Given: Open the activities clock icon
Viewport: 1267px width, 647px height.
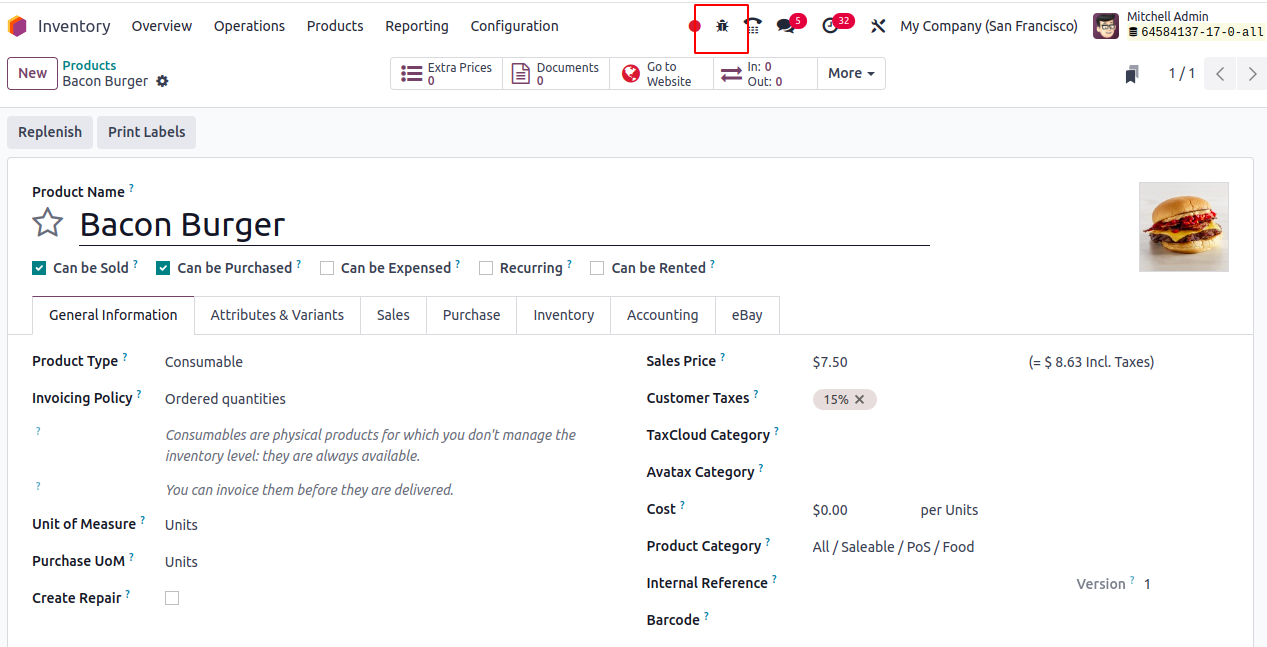Looking at the screenshot, I should [830, 26].
